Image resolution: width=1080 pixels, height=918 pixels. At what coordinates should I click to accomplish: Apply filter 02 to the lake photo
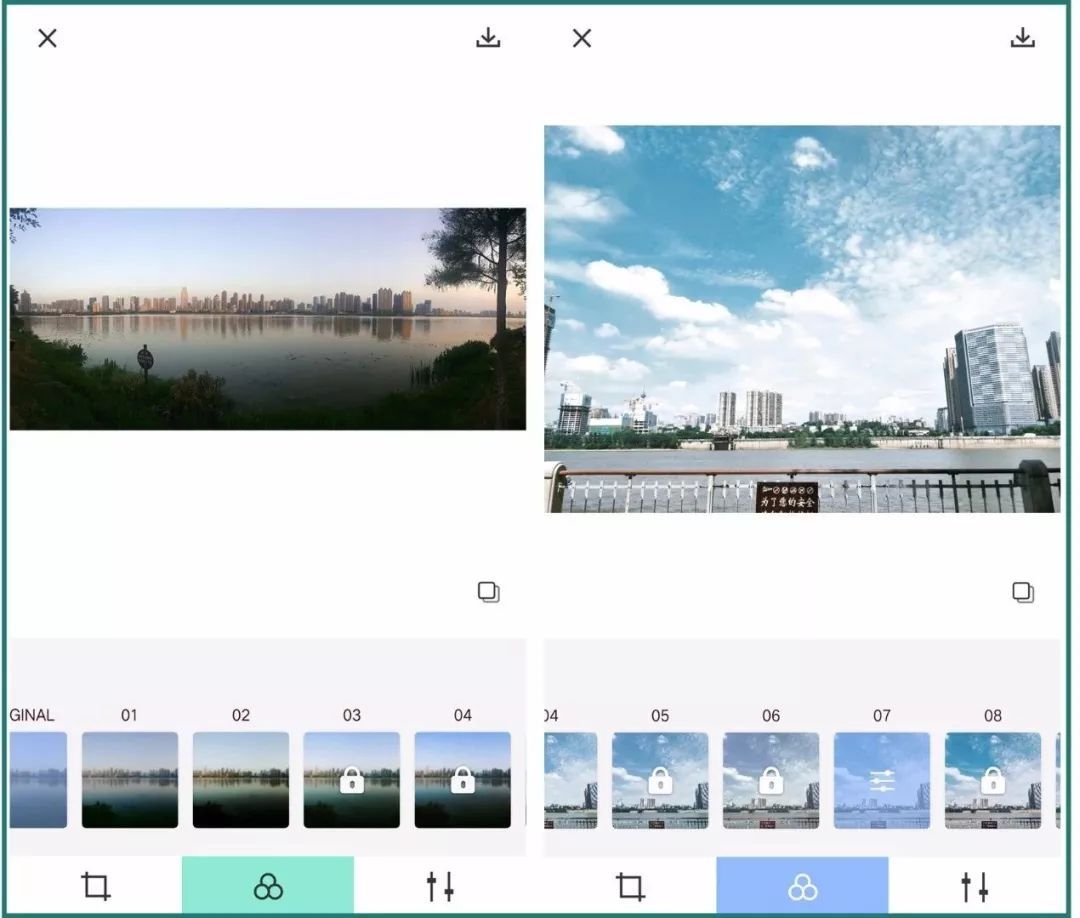(241, 780)
